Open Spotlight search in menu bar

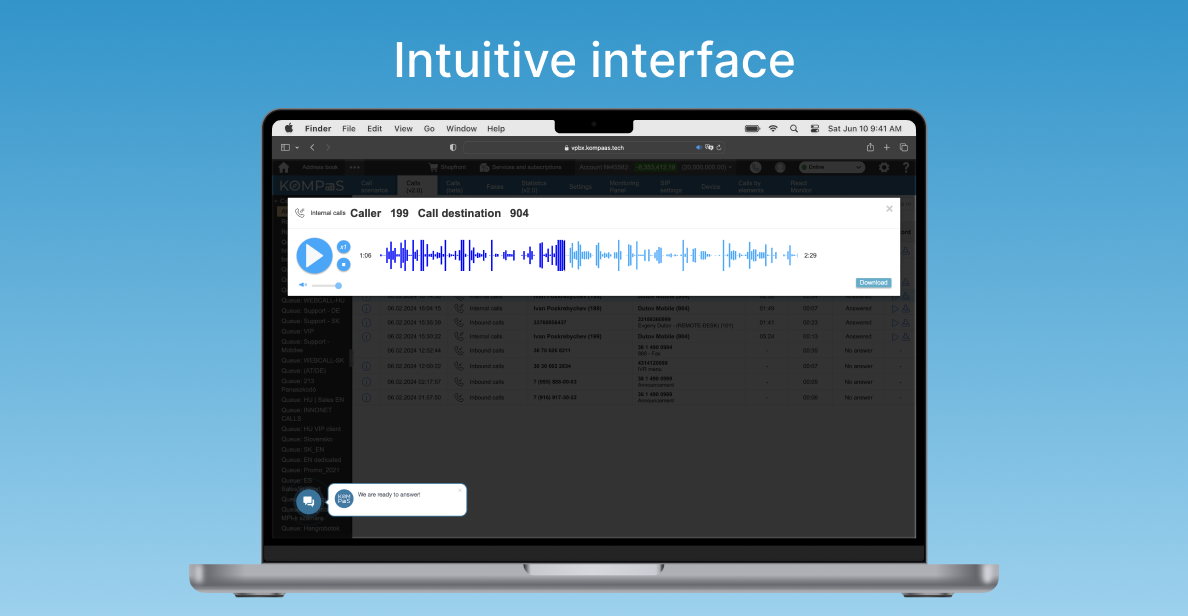[x=794, y=129]
